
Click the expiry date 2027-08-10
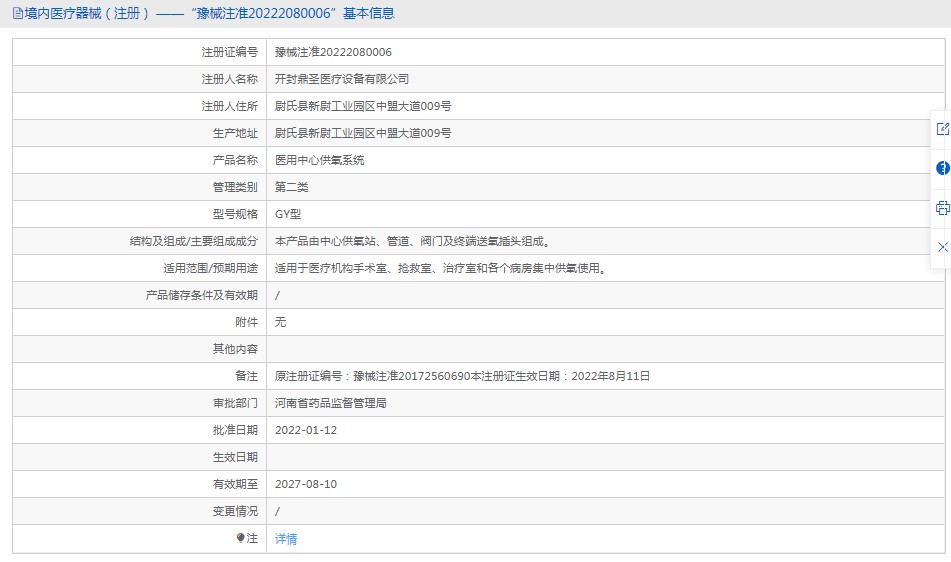(x=306, y=484)
